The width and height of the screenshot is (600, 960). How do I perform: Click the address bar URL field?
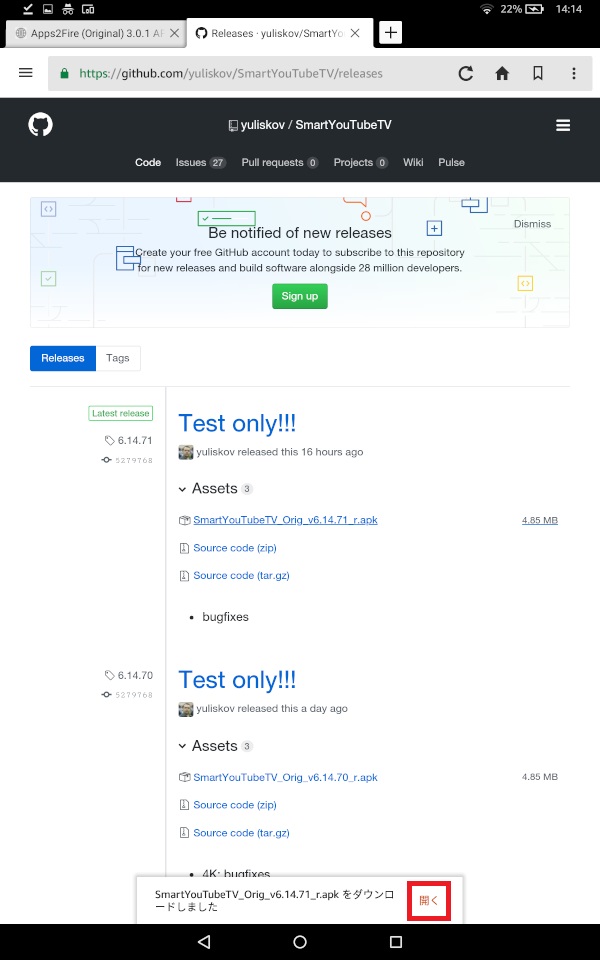tap(249, 73)
